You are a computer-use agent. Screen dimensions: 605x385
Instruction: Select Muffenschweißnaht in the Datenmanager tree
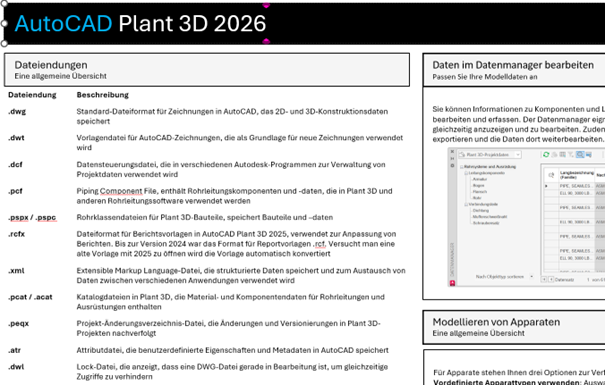[x=490, y=216]
